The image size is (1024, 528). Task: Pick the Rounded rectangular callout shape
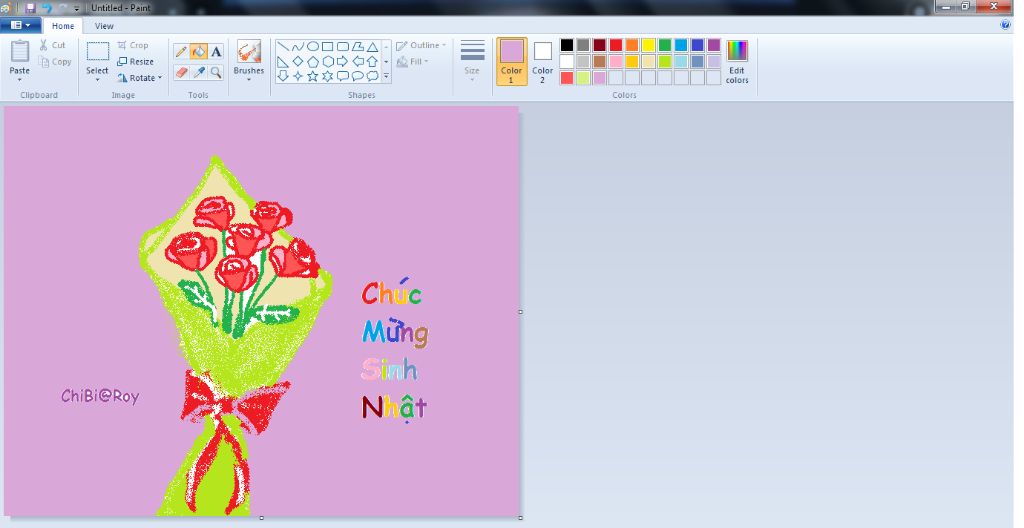point(343,76)
